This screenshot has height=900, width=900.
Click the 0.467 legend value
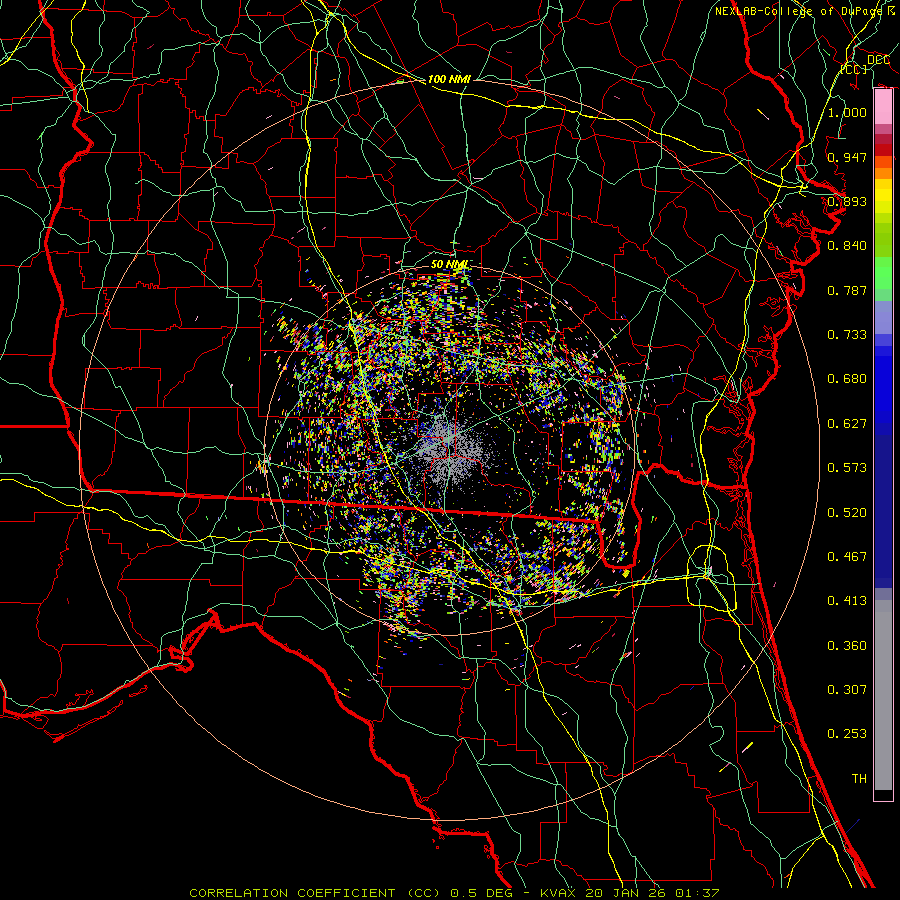(x=847, y=557)
